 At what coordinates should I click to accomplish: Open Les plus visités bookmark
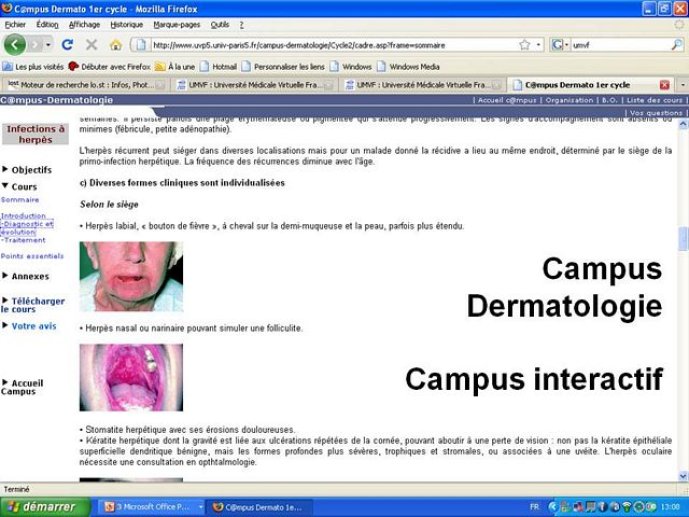pos(33,67)
